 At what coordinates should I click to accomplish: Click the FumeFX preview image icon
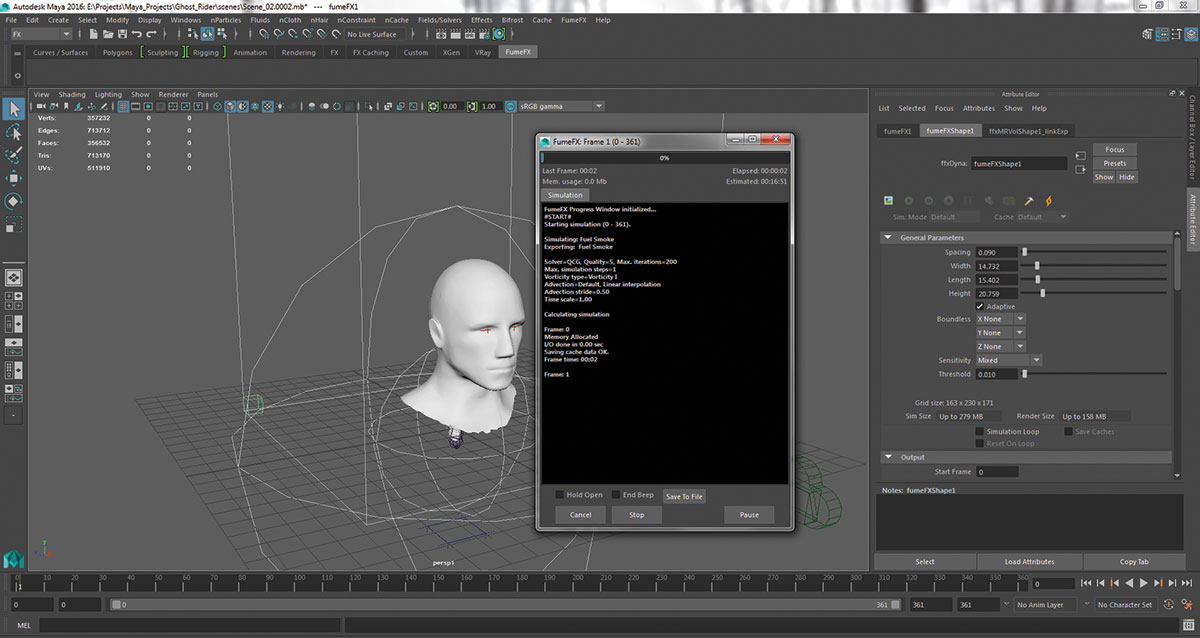pos(890,201)
